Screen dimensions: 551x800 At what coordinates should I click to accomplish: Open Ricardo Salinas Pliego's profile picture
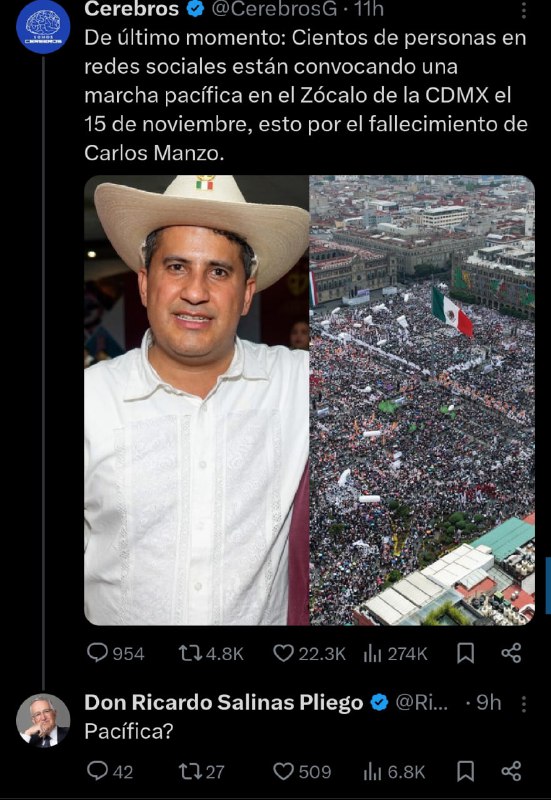(x=43, y=720)
